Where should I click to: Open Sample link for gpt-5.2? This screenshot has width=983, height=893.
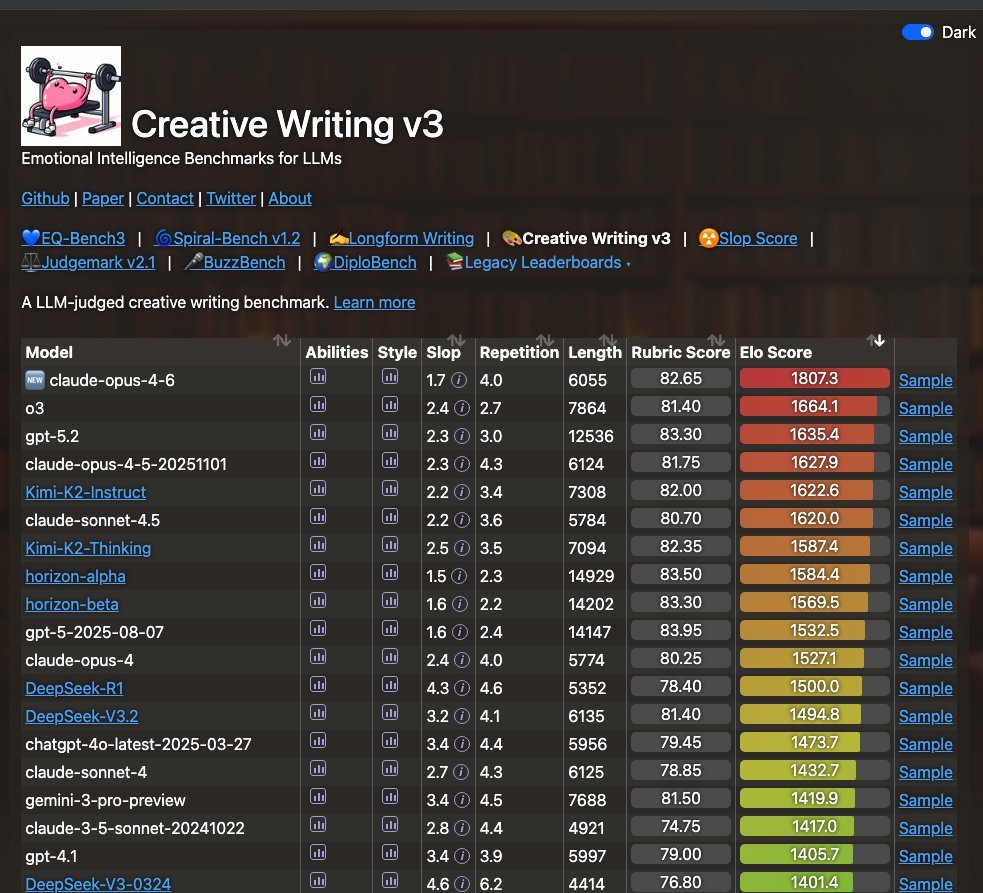pos(925,436)
